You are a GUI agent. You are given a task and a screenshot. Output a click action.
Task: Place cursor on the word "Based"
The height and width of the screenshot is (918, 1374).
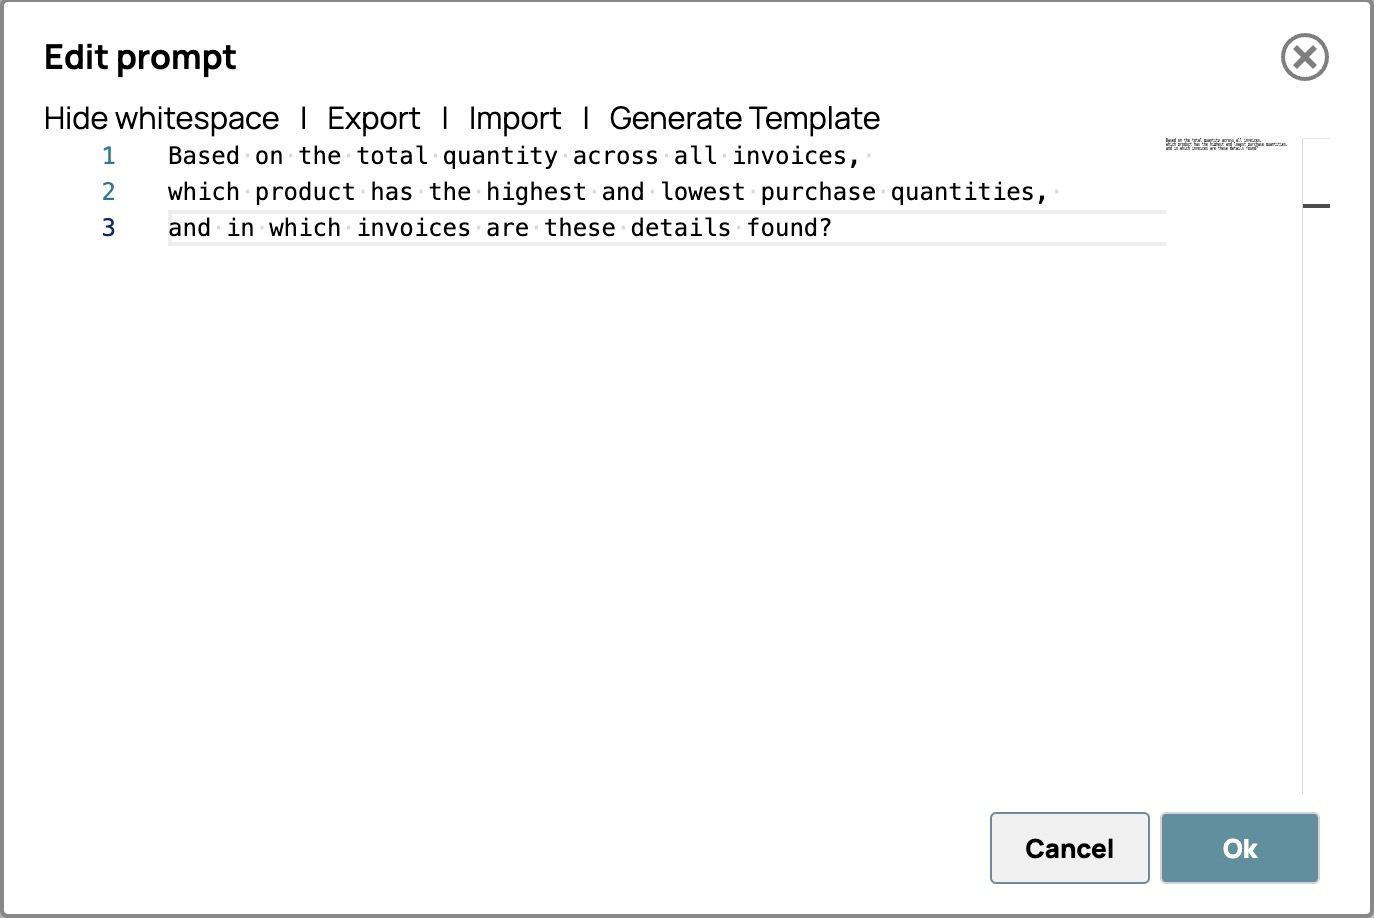pyautogui.click(x=203, y=156)
